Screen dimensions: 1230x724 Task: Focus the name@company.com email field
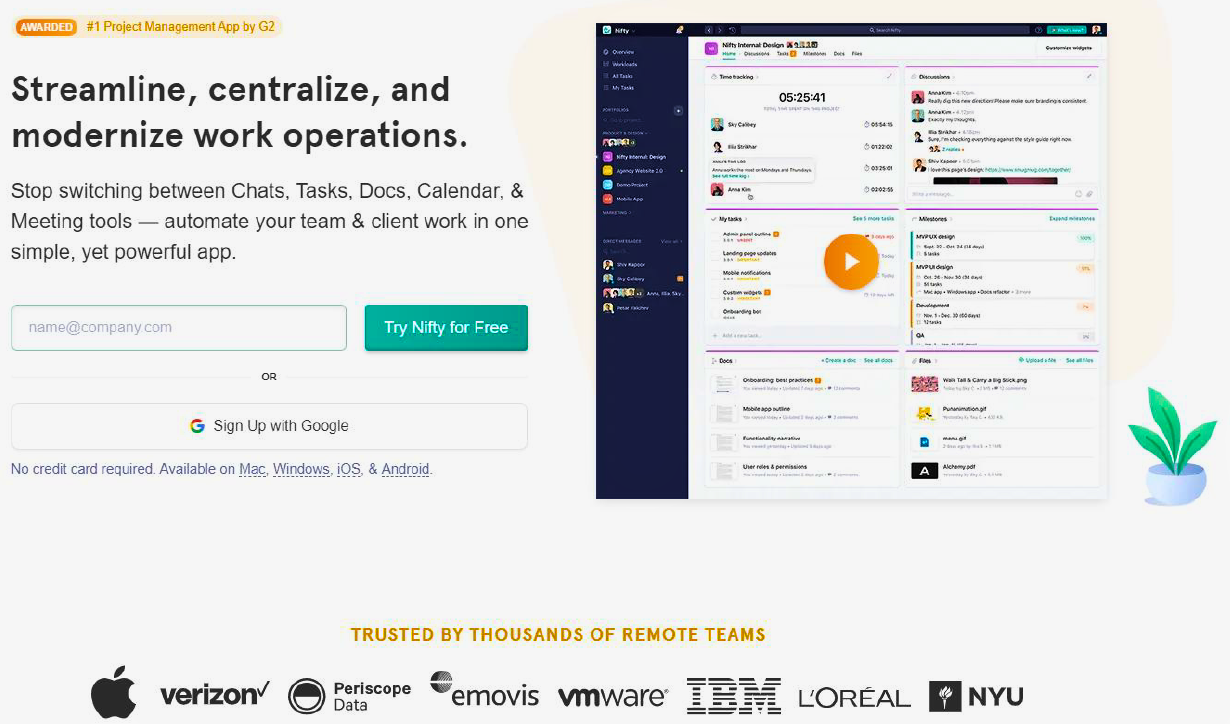click(x=179, y=327)
